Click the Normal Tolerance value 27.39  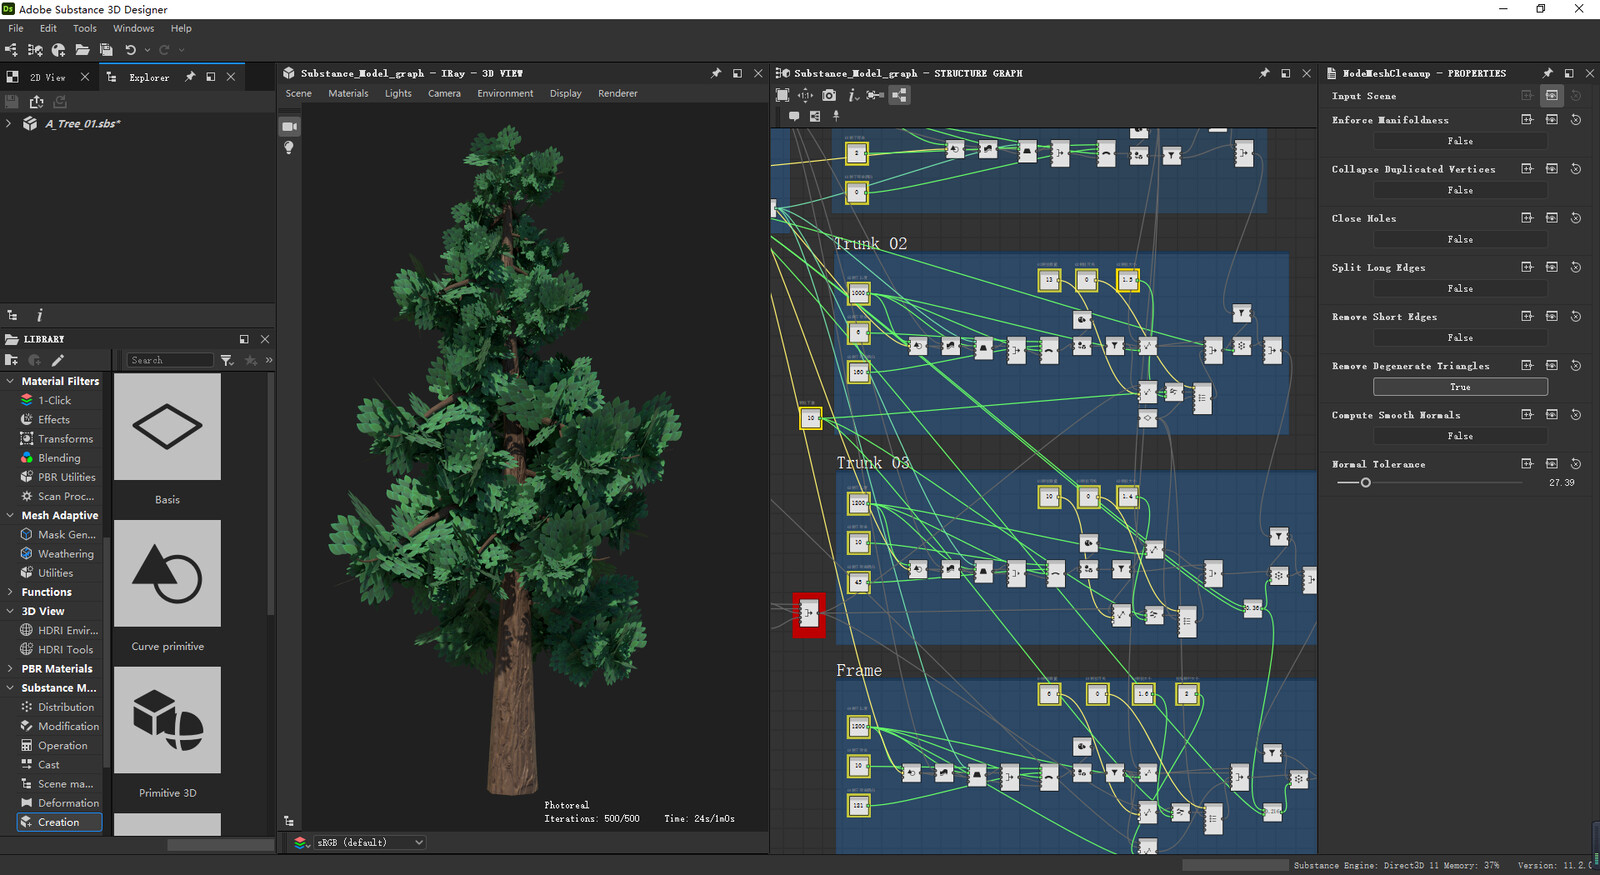pos(1561,483)
